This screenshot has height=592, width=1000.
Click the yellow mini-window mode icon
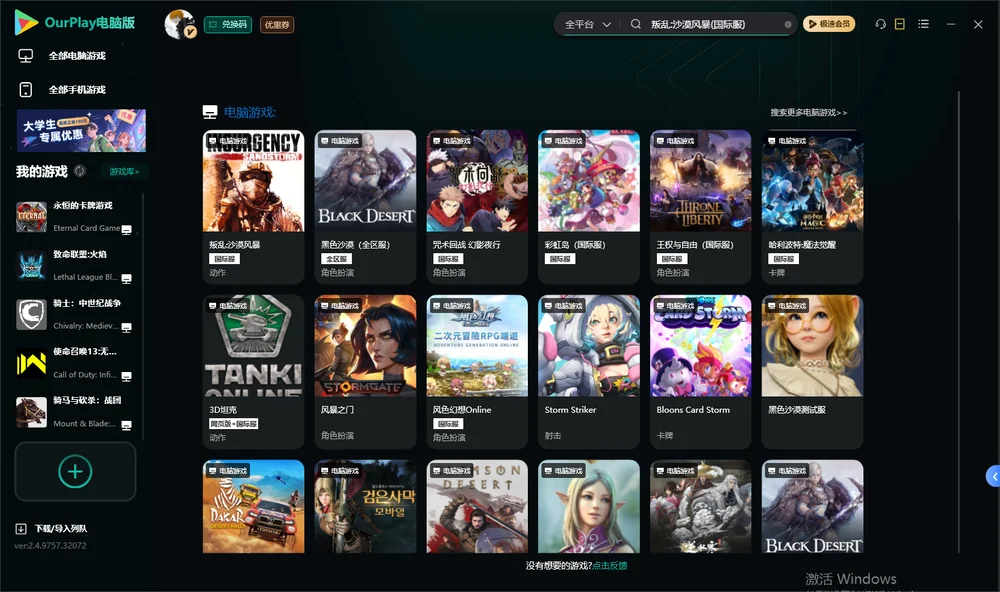pos(900,24)
